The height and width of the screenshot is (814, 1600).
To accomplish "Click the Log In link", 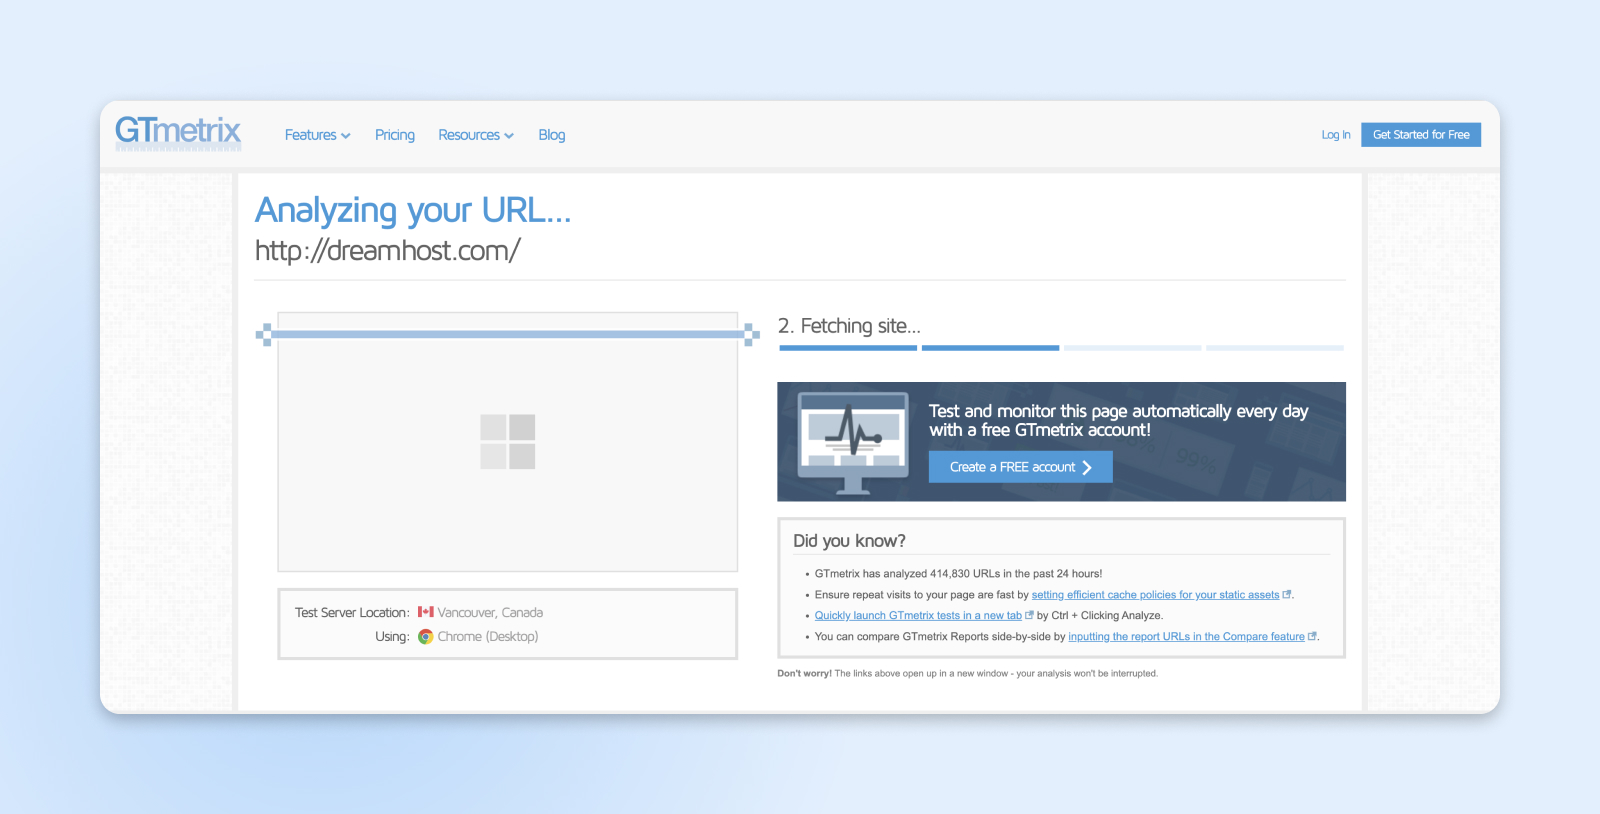I will point(1336,135).
